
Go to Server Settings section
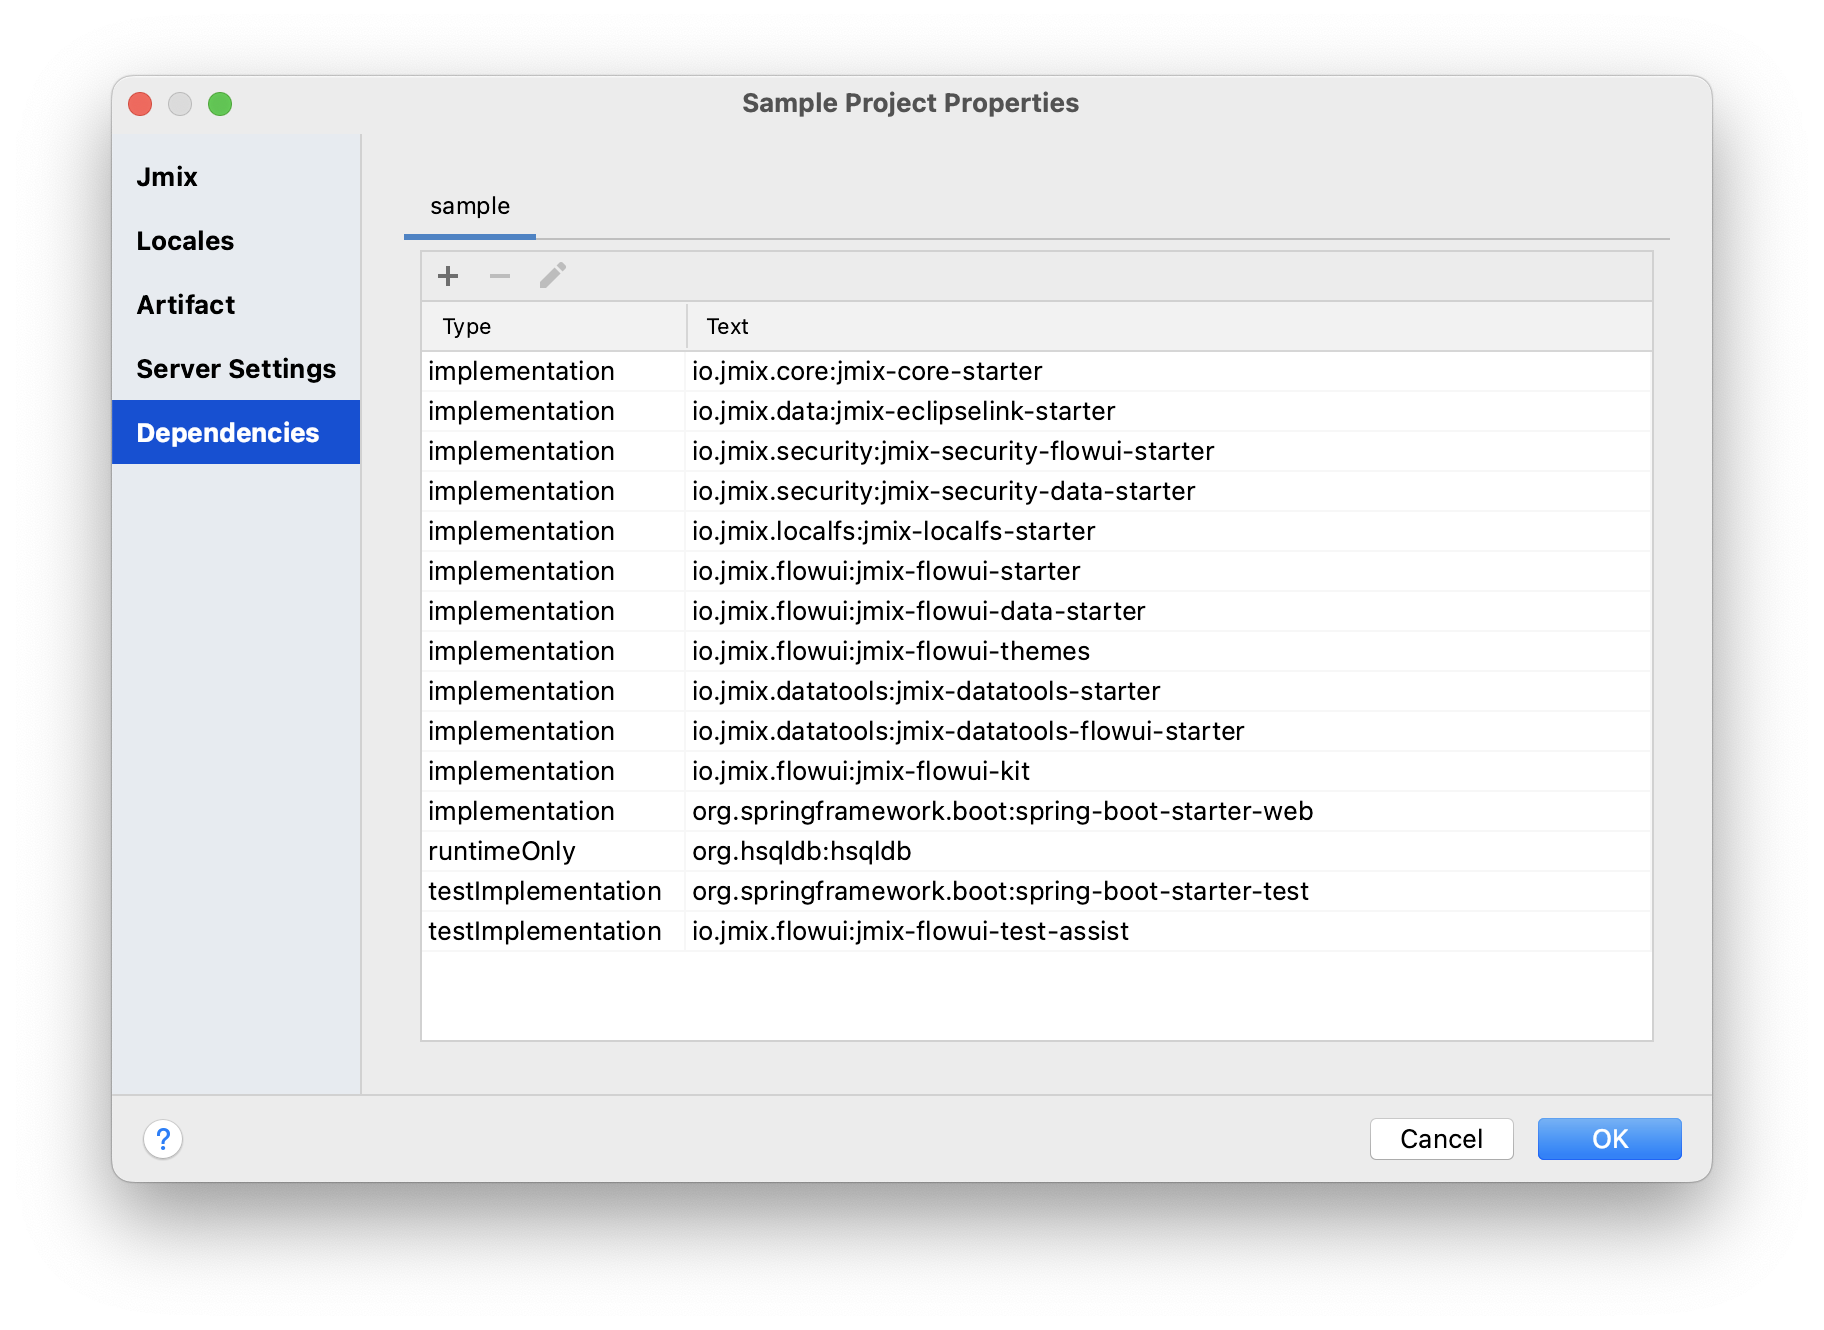click(236, 369)
